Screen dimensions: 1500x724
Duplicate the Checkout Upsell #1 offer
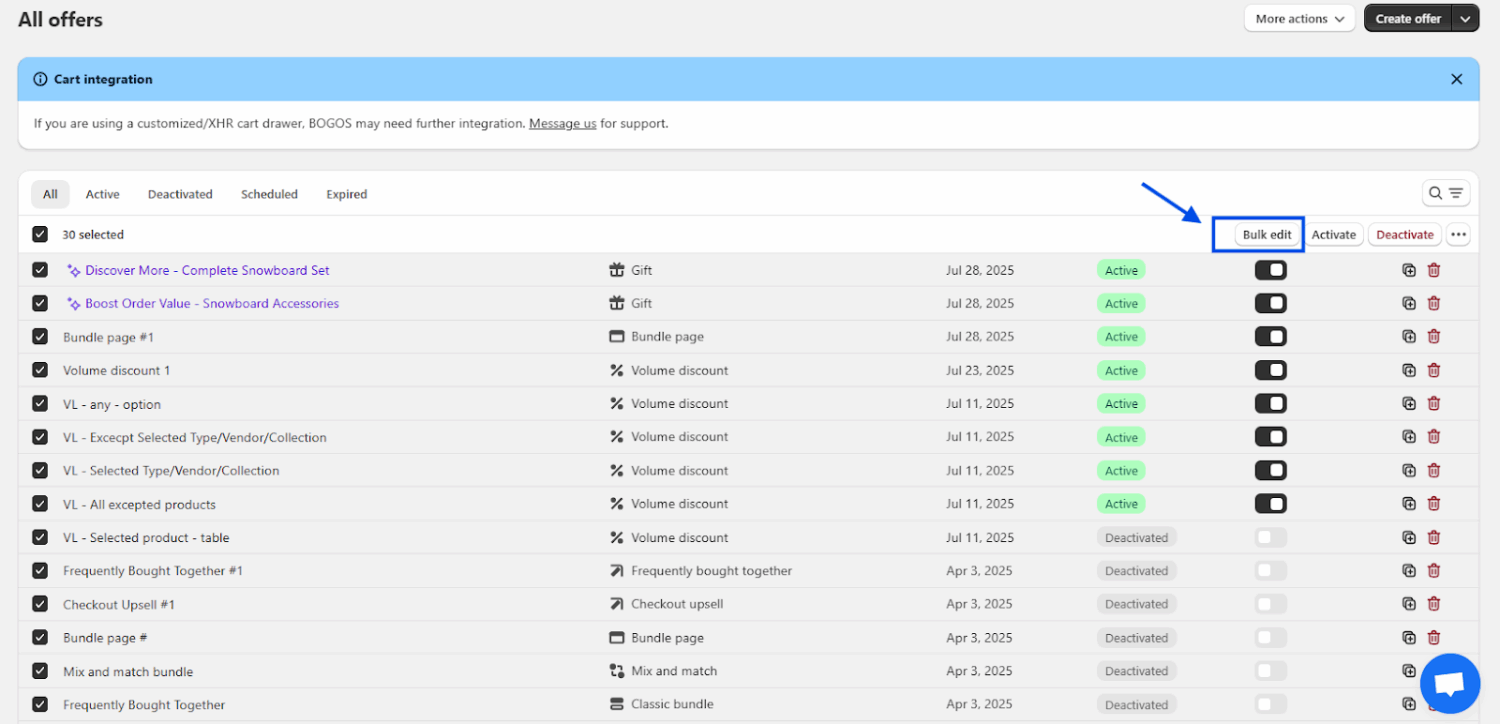tap(1409, 604)
